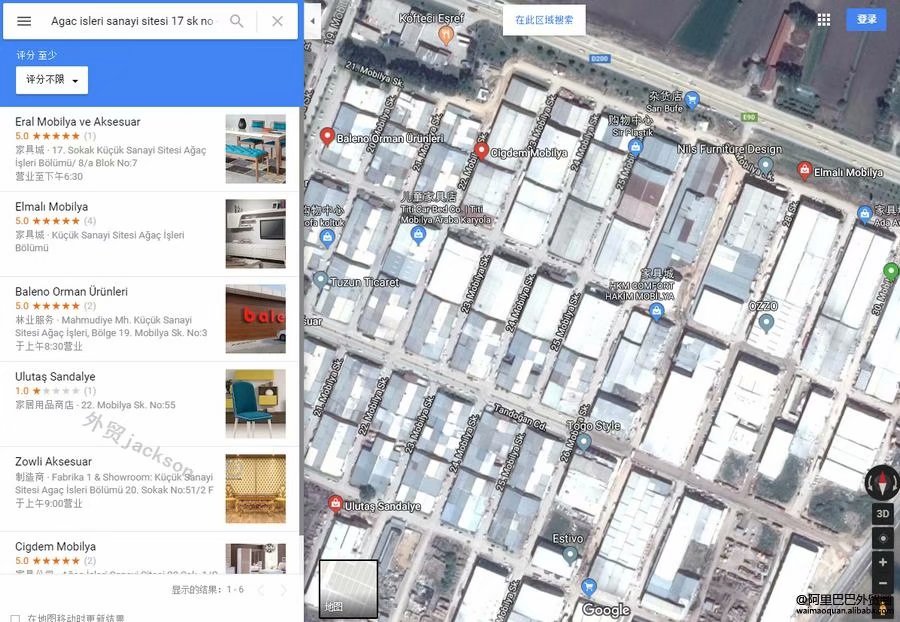Click Baleno storefront photo thumbnail
The width and height of the screenshot is (900, 622).
click(255, 319)
